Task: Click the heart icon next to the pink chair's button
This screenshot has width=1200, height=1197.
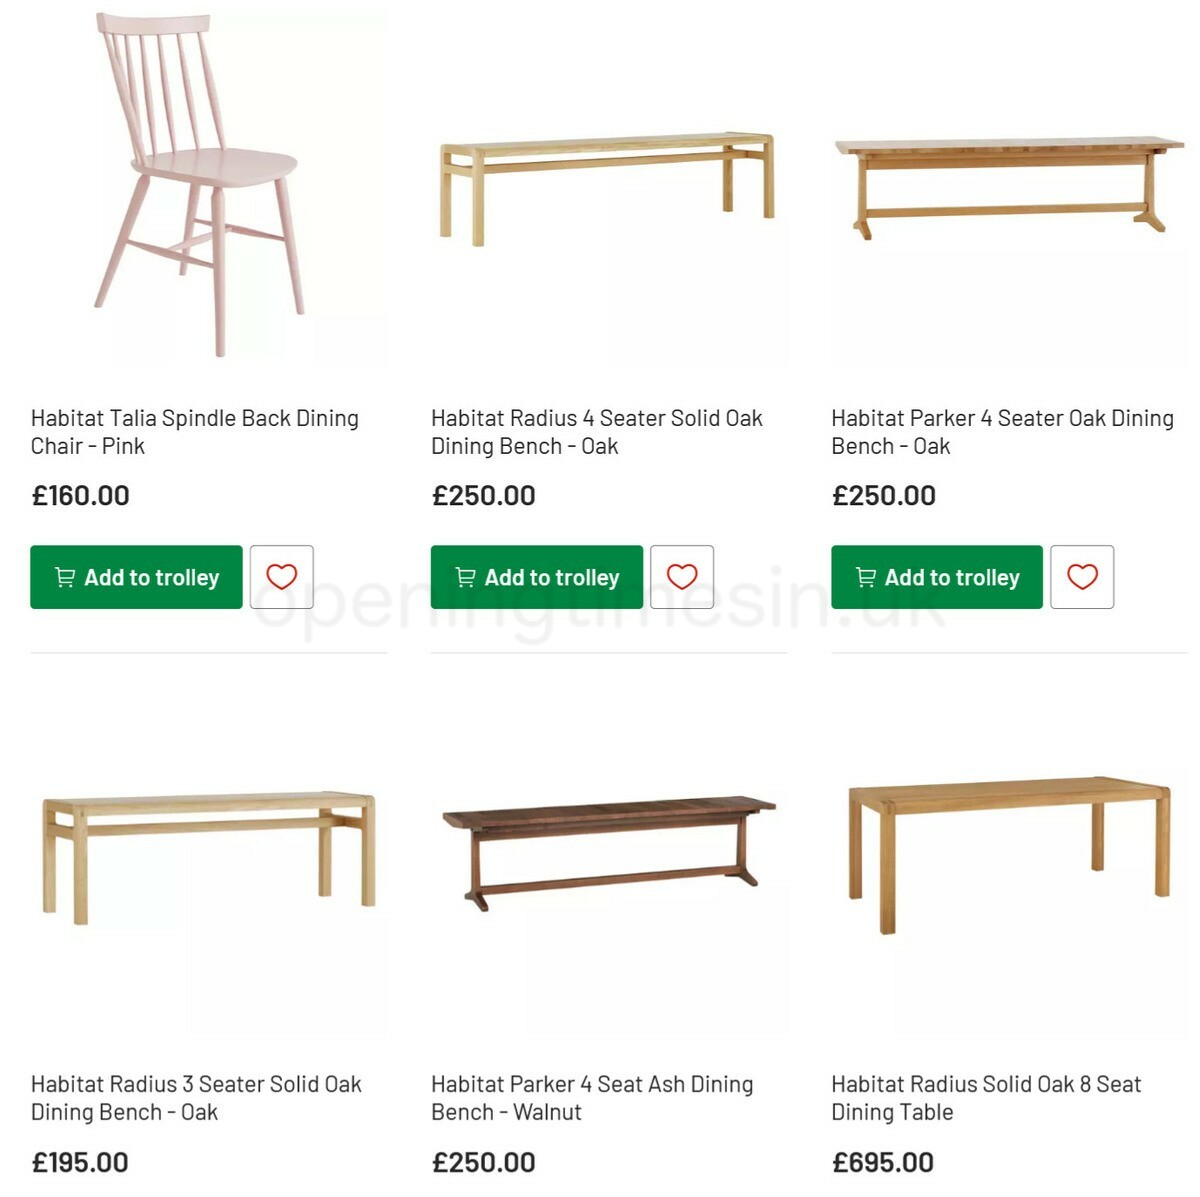Action: tap(282, 576)
